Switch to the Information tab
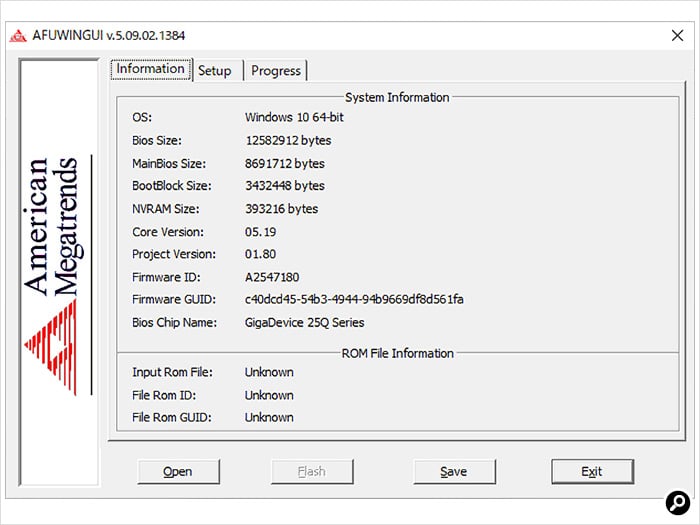700x525 pixels. [151, 69]
